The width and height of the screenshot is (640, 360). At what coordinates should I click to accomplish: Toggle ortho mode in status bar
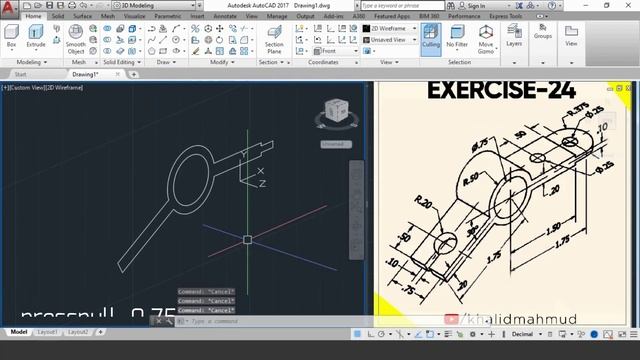tap(371, 334)
